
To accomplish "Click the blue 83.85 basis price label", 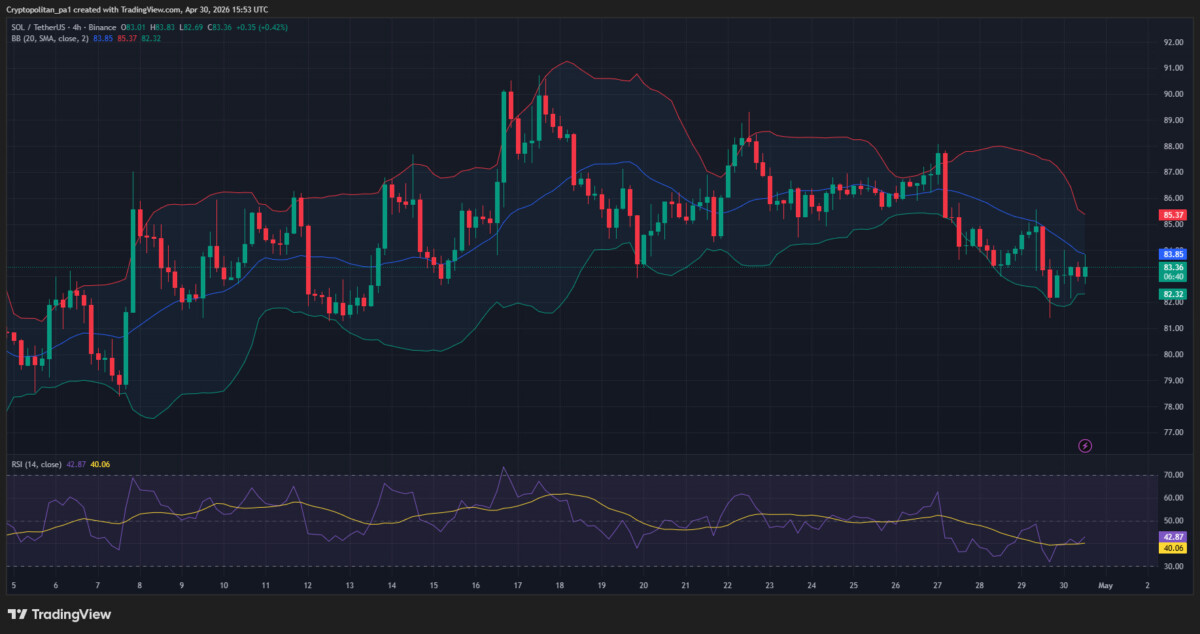I will tap(1173, 255).
